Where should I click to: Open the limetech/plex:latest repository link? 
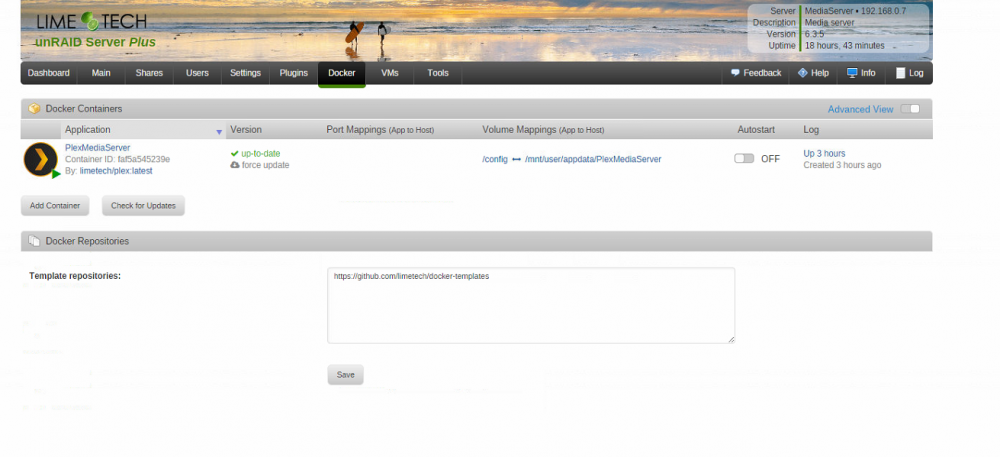pos(116,171)
